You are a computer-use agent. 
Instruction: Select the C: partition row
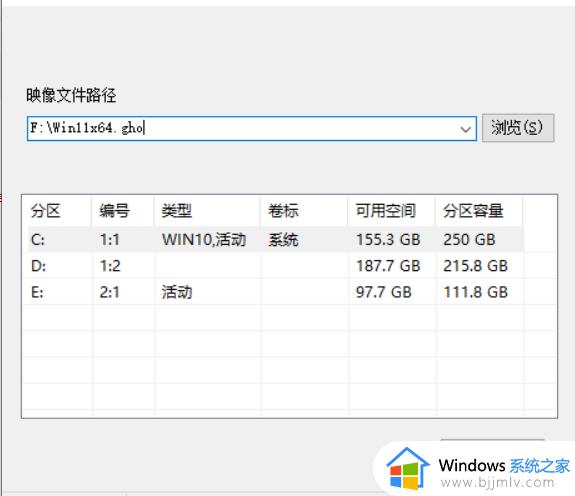275,240
